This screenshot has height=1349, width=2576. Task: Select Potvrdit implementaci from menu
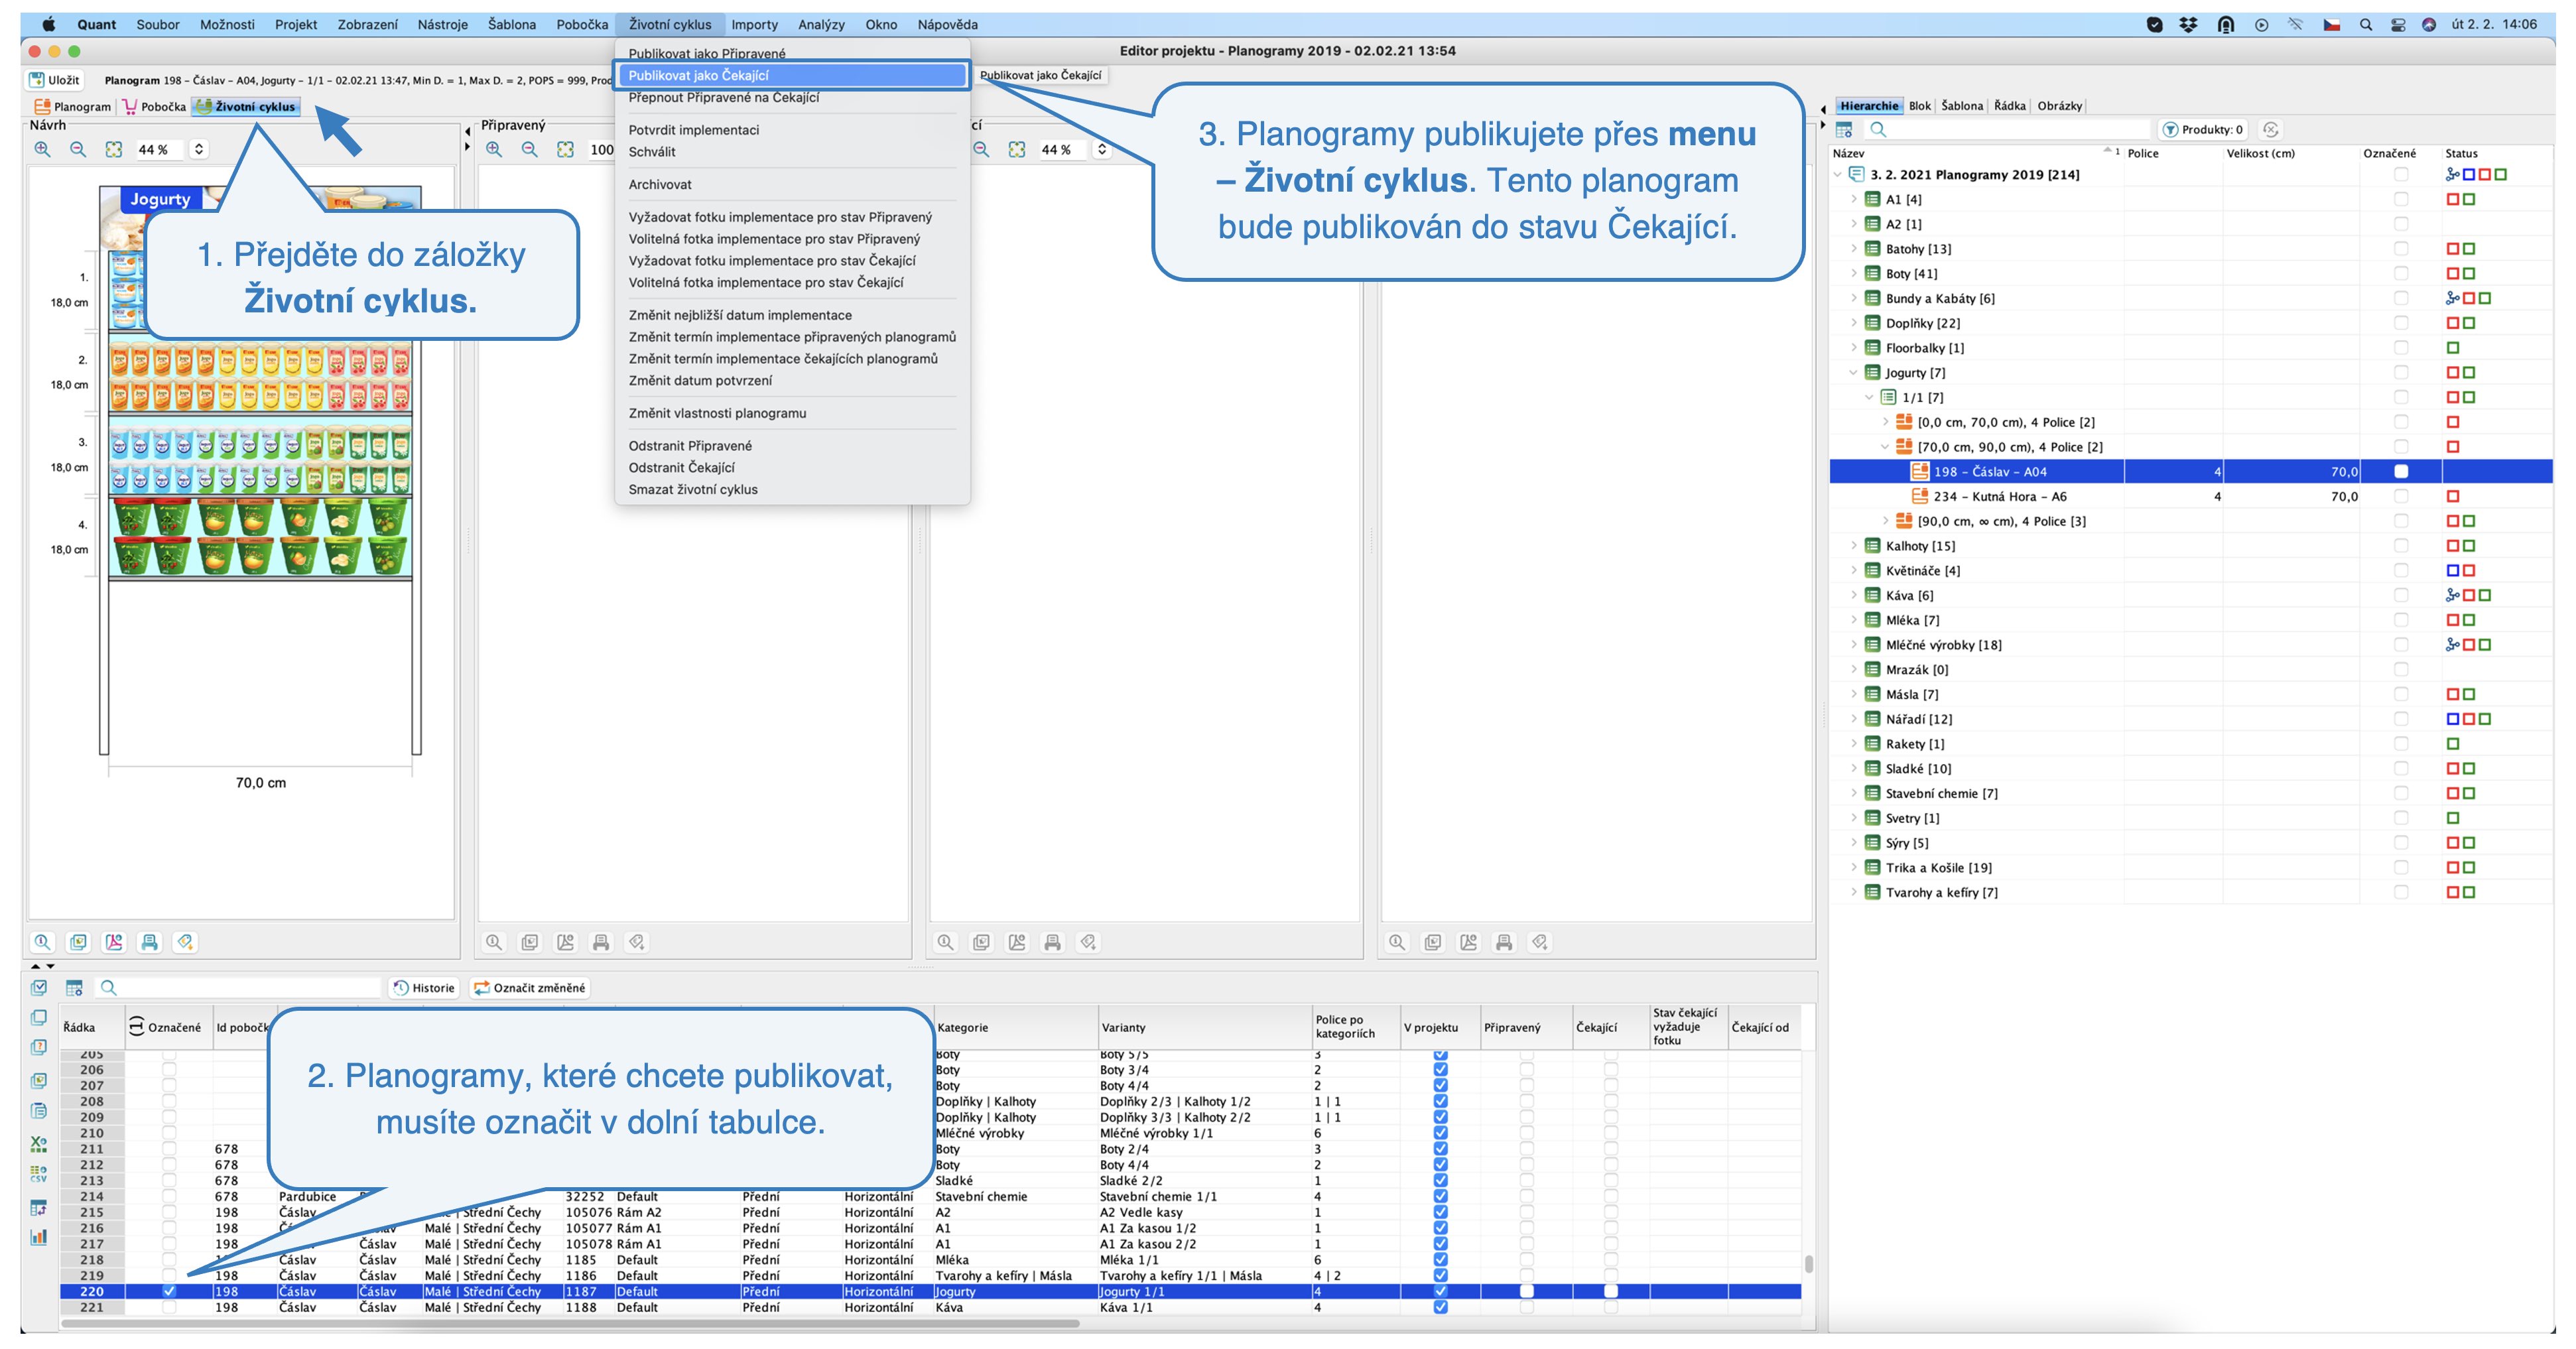pyautogui.click(x=694, y=130)
